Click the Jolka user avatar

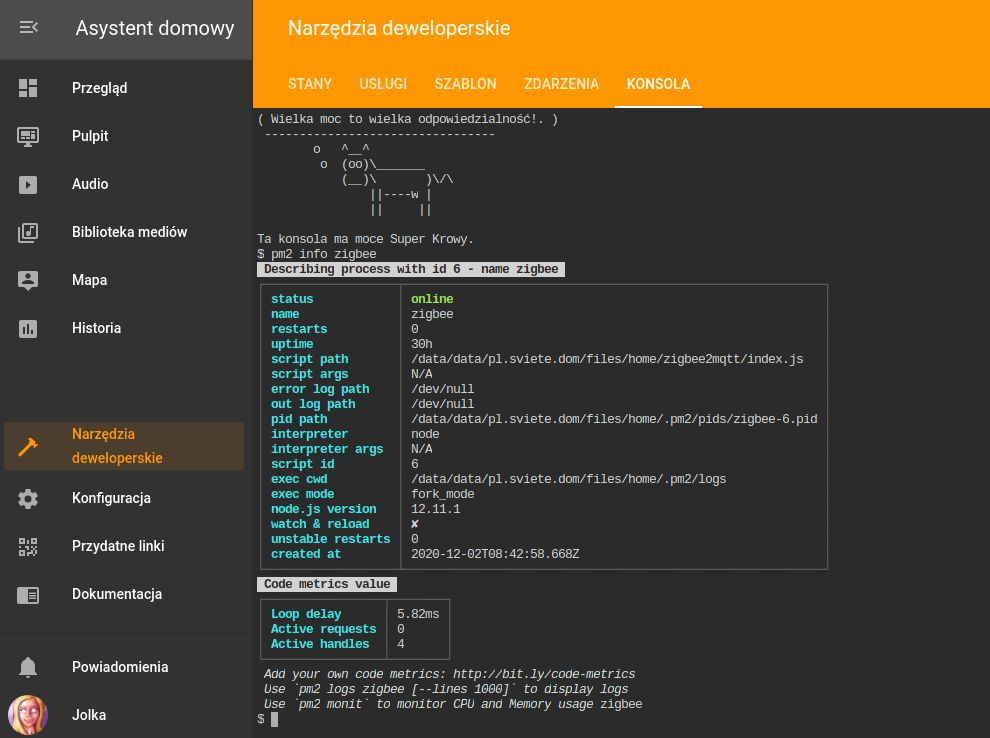(28, 715)
